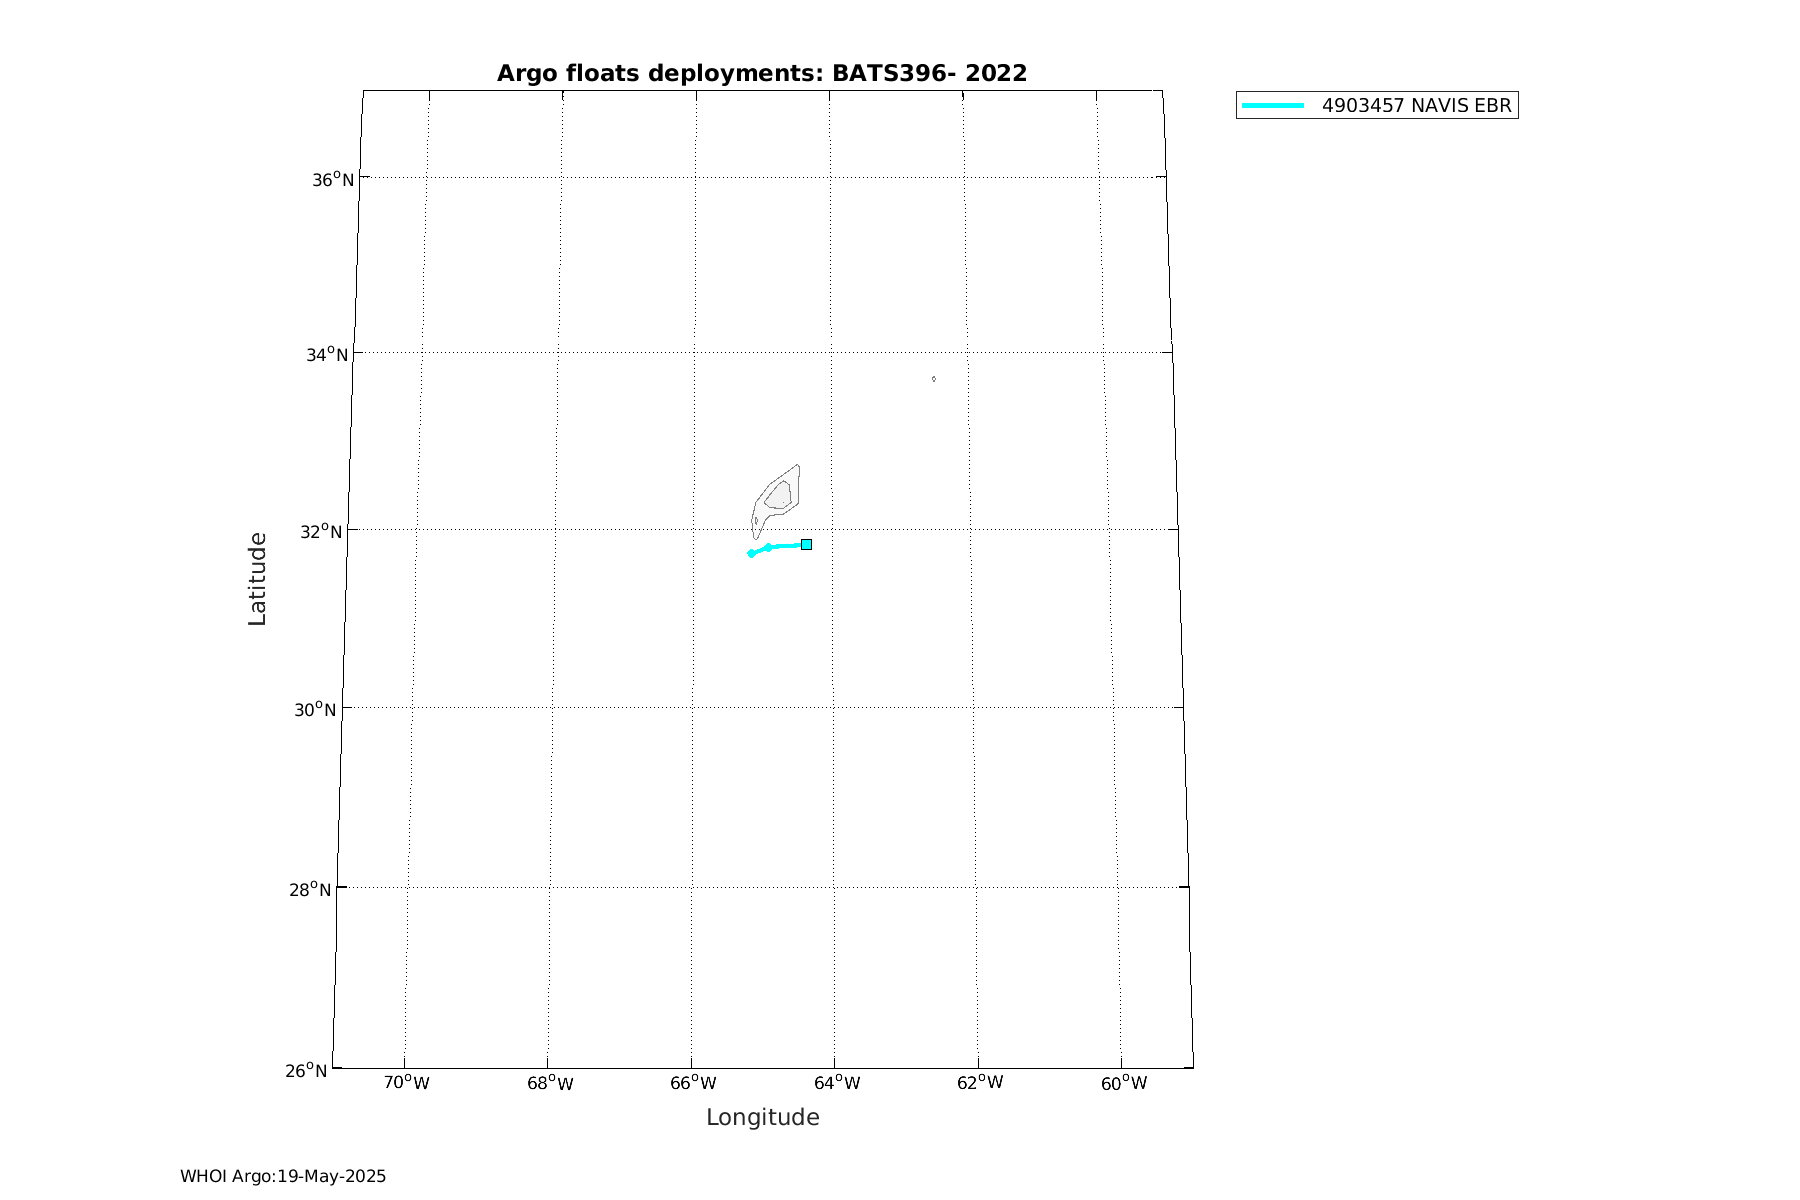
Task: Click the legend entry '4903457 NAVIS EBR'
Action: pyautogui.click(x=1377, y=105)
